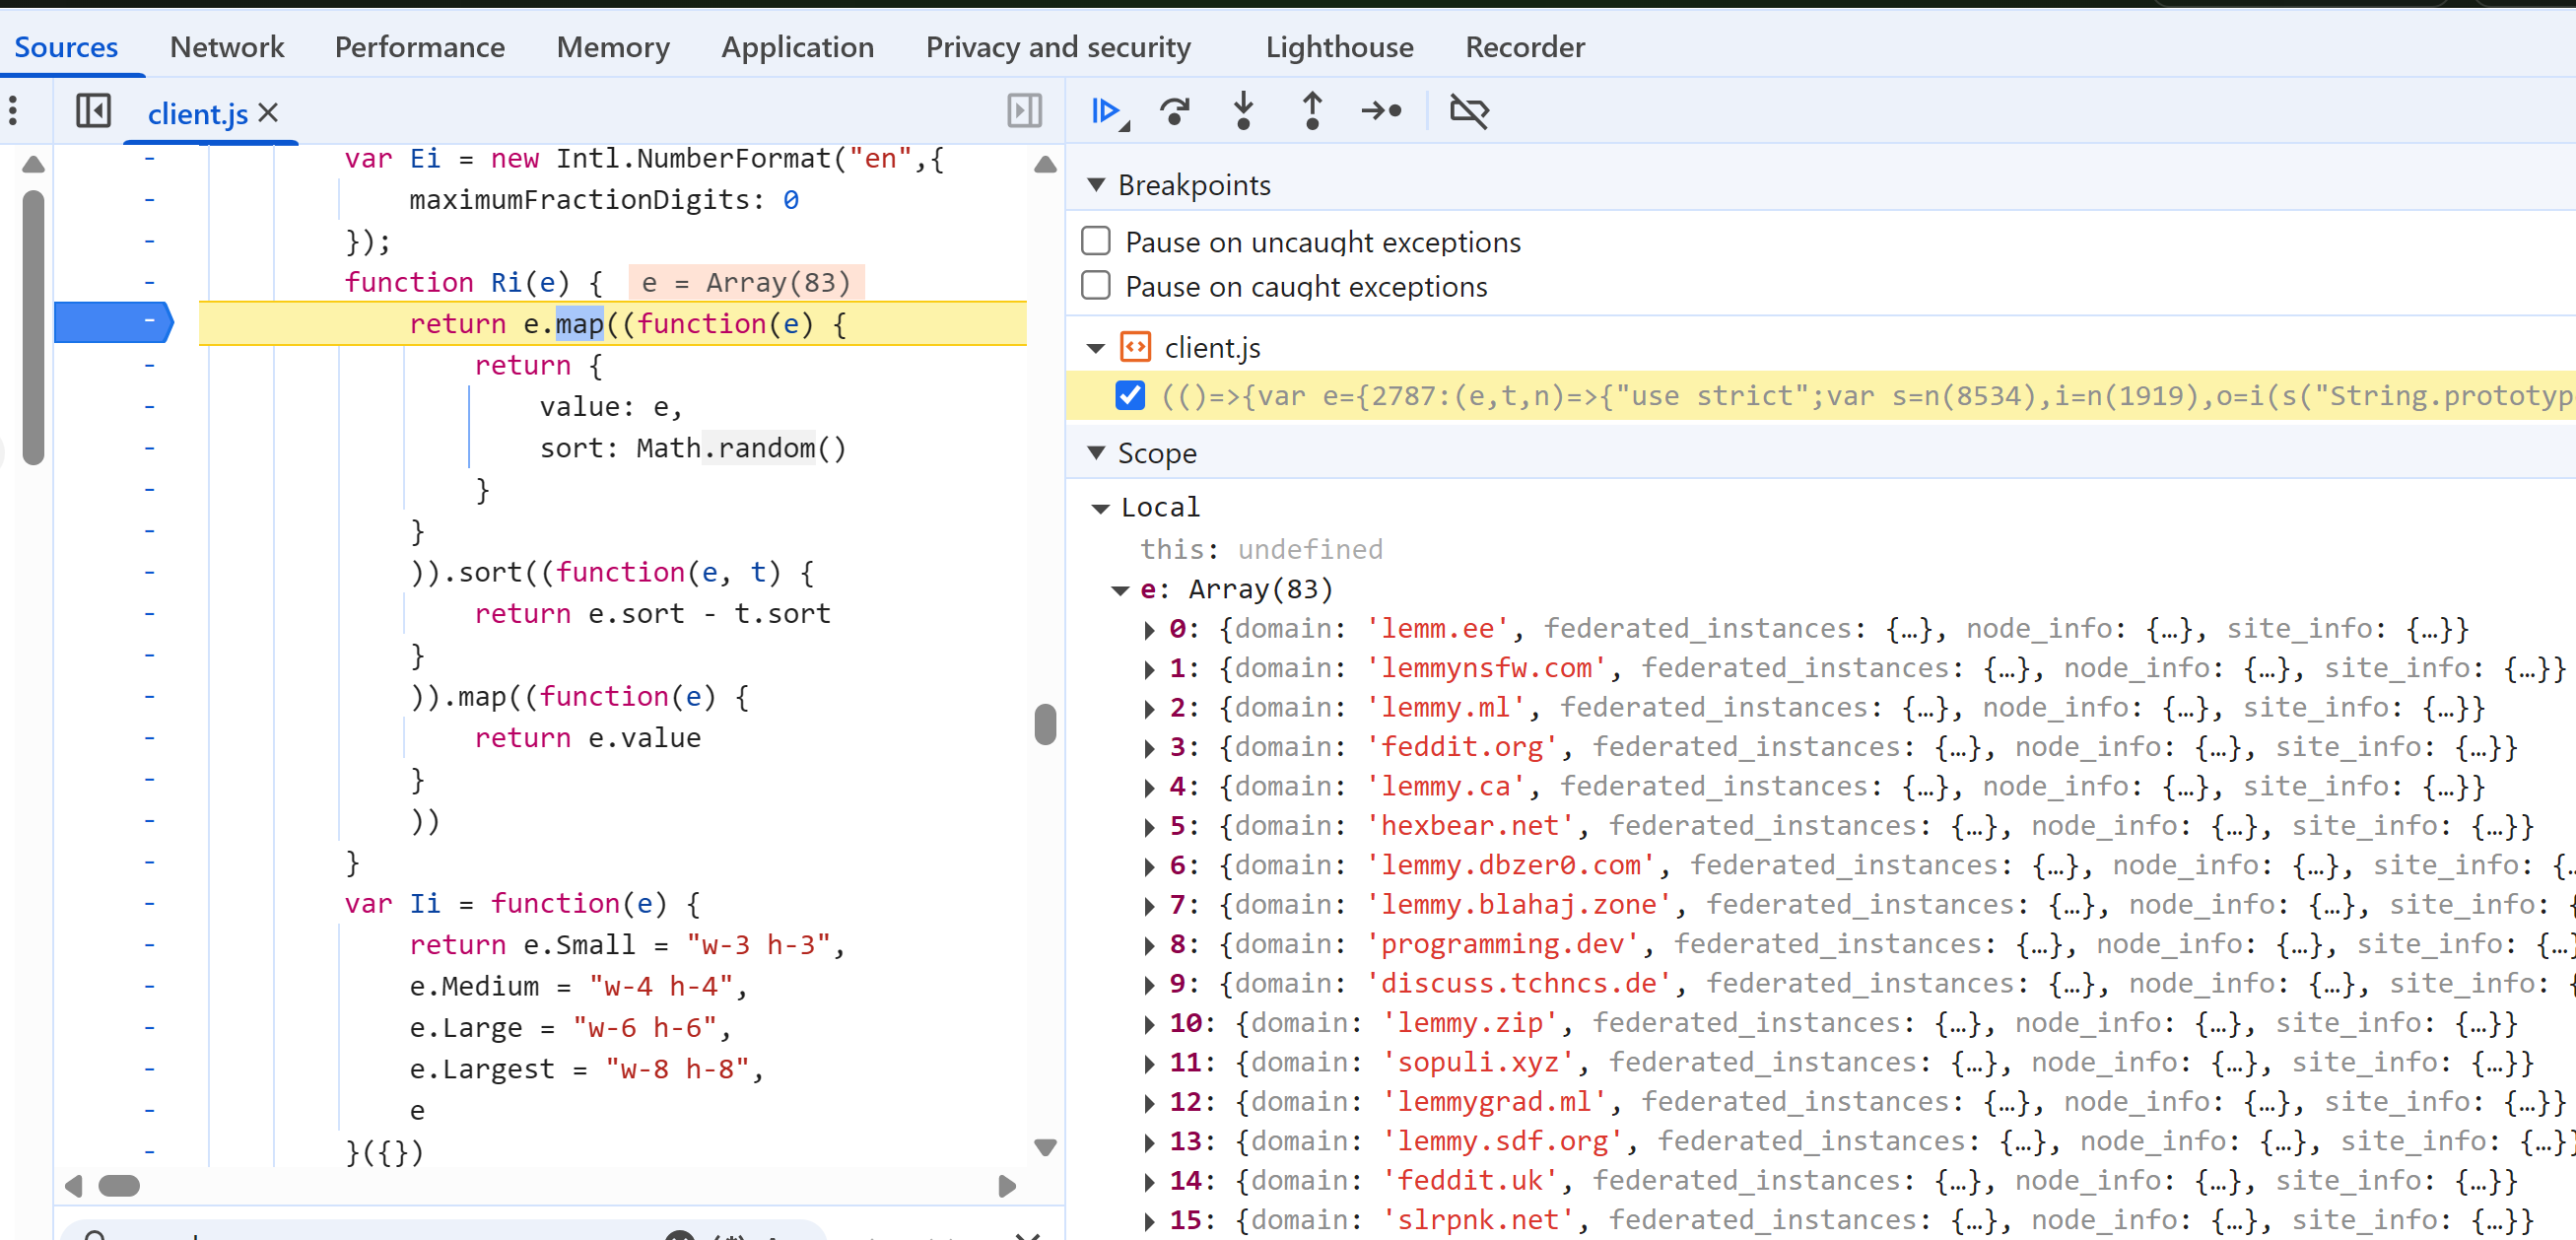Screen dimensions: 2576x1240
Task: Click the 'var Ii = function(e)' code line
Action: 522,904
